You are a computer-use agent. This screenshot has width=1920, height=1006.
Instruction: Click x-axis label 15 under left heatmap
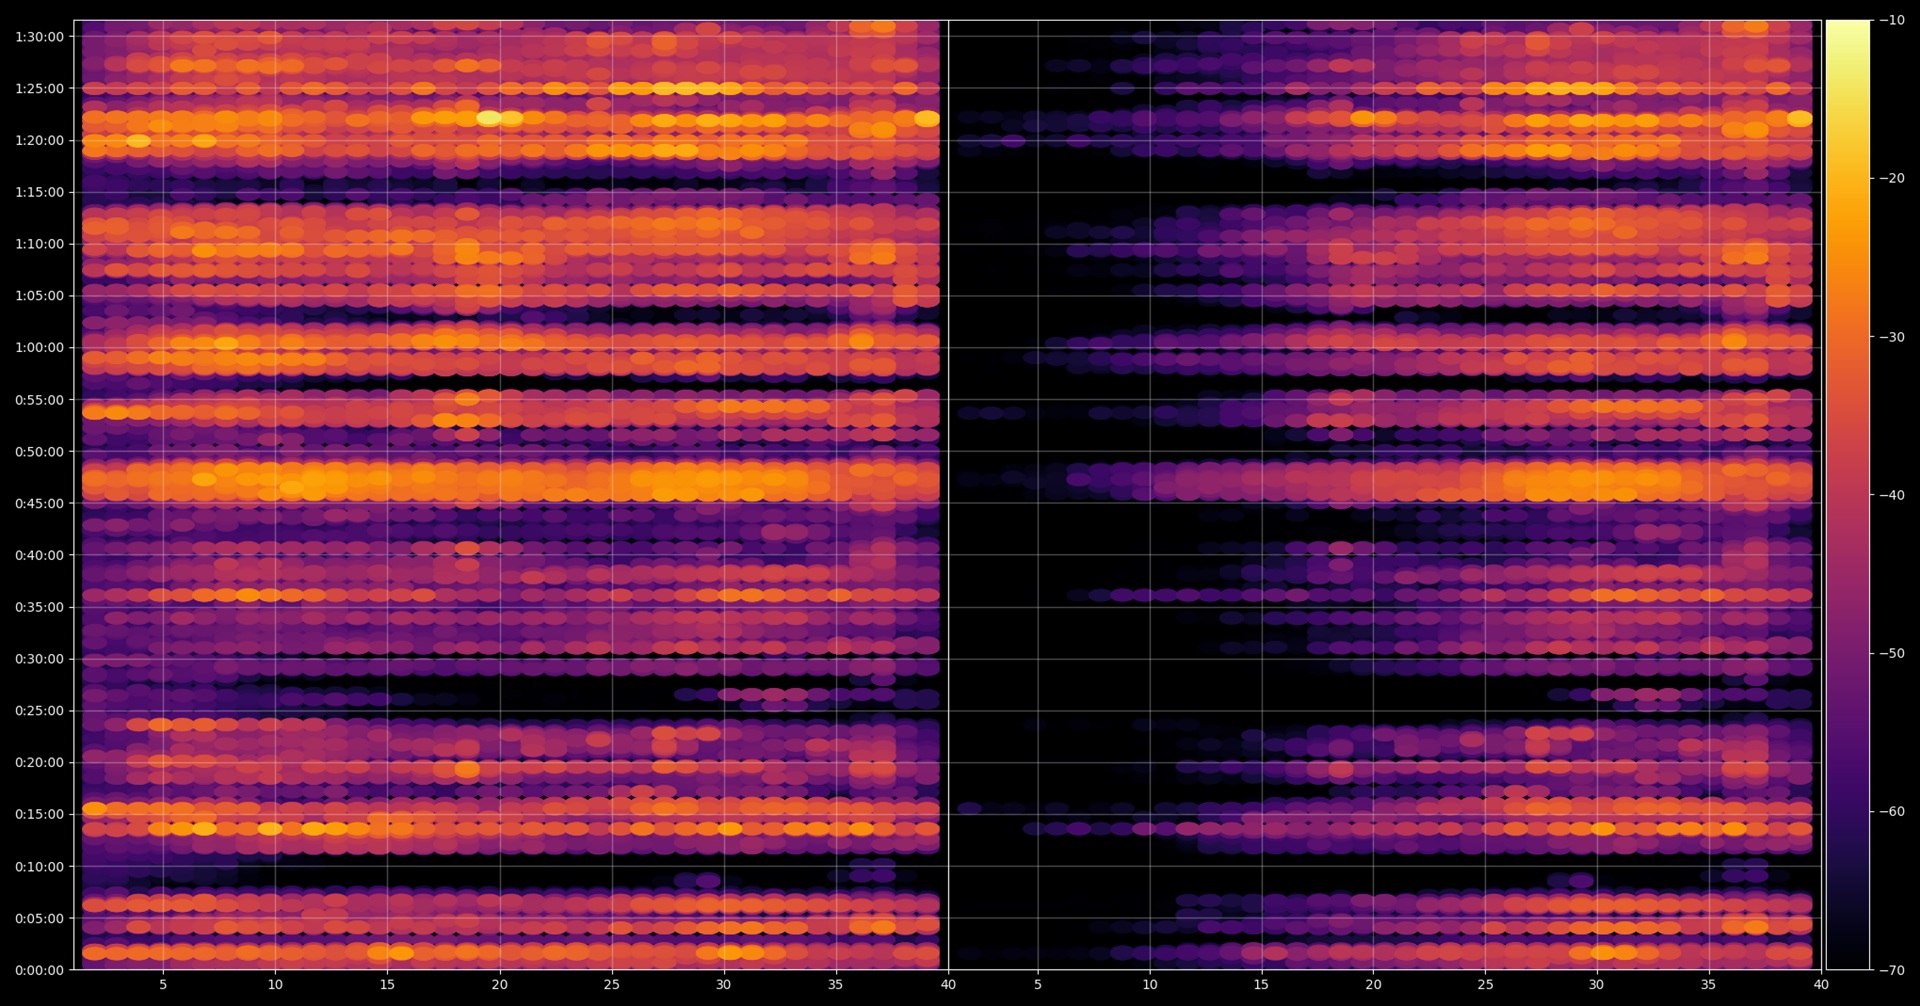click(x=387, y=985)
